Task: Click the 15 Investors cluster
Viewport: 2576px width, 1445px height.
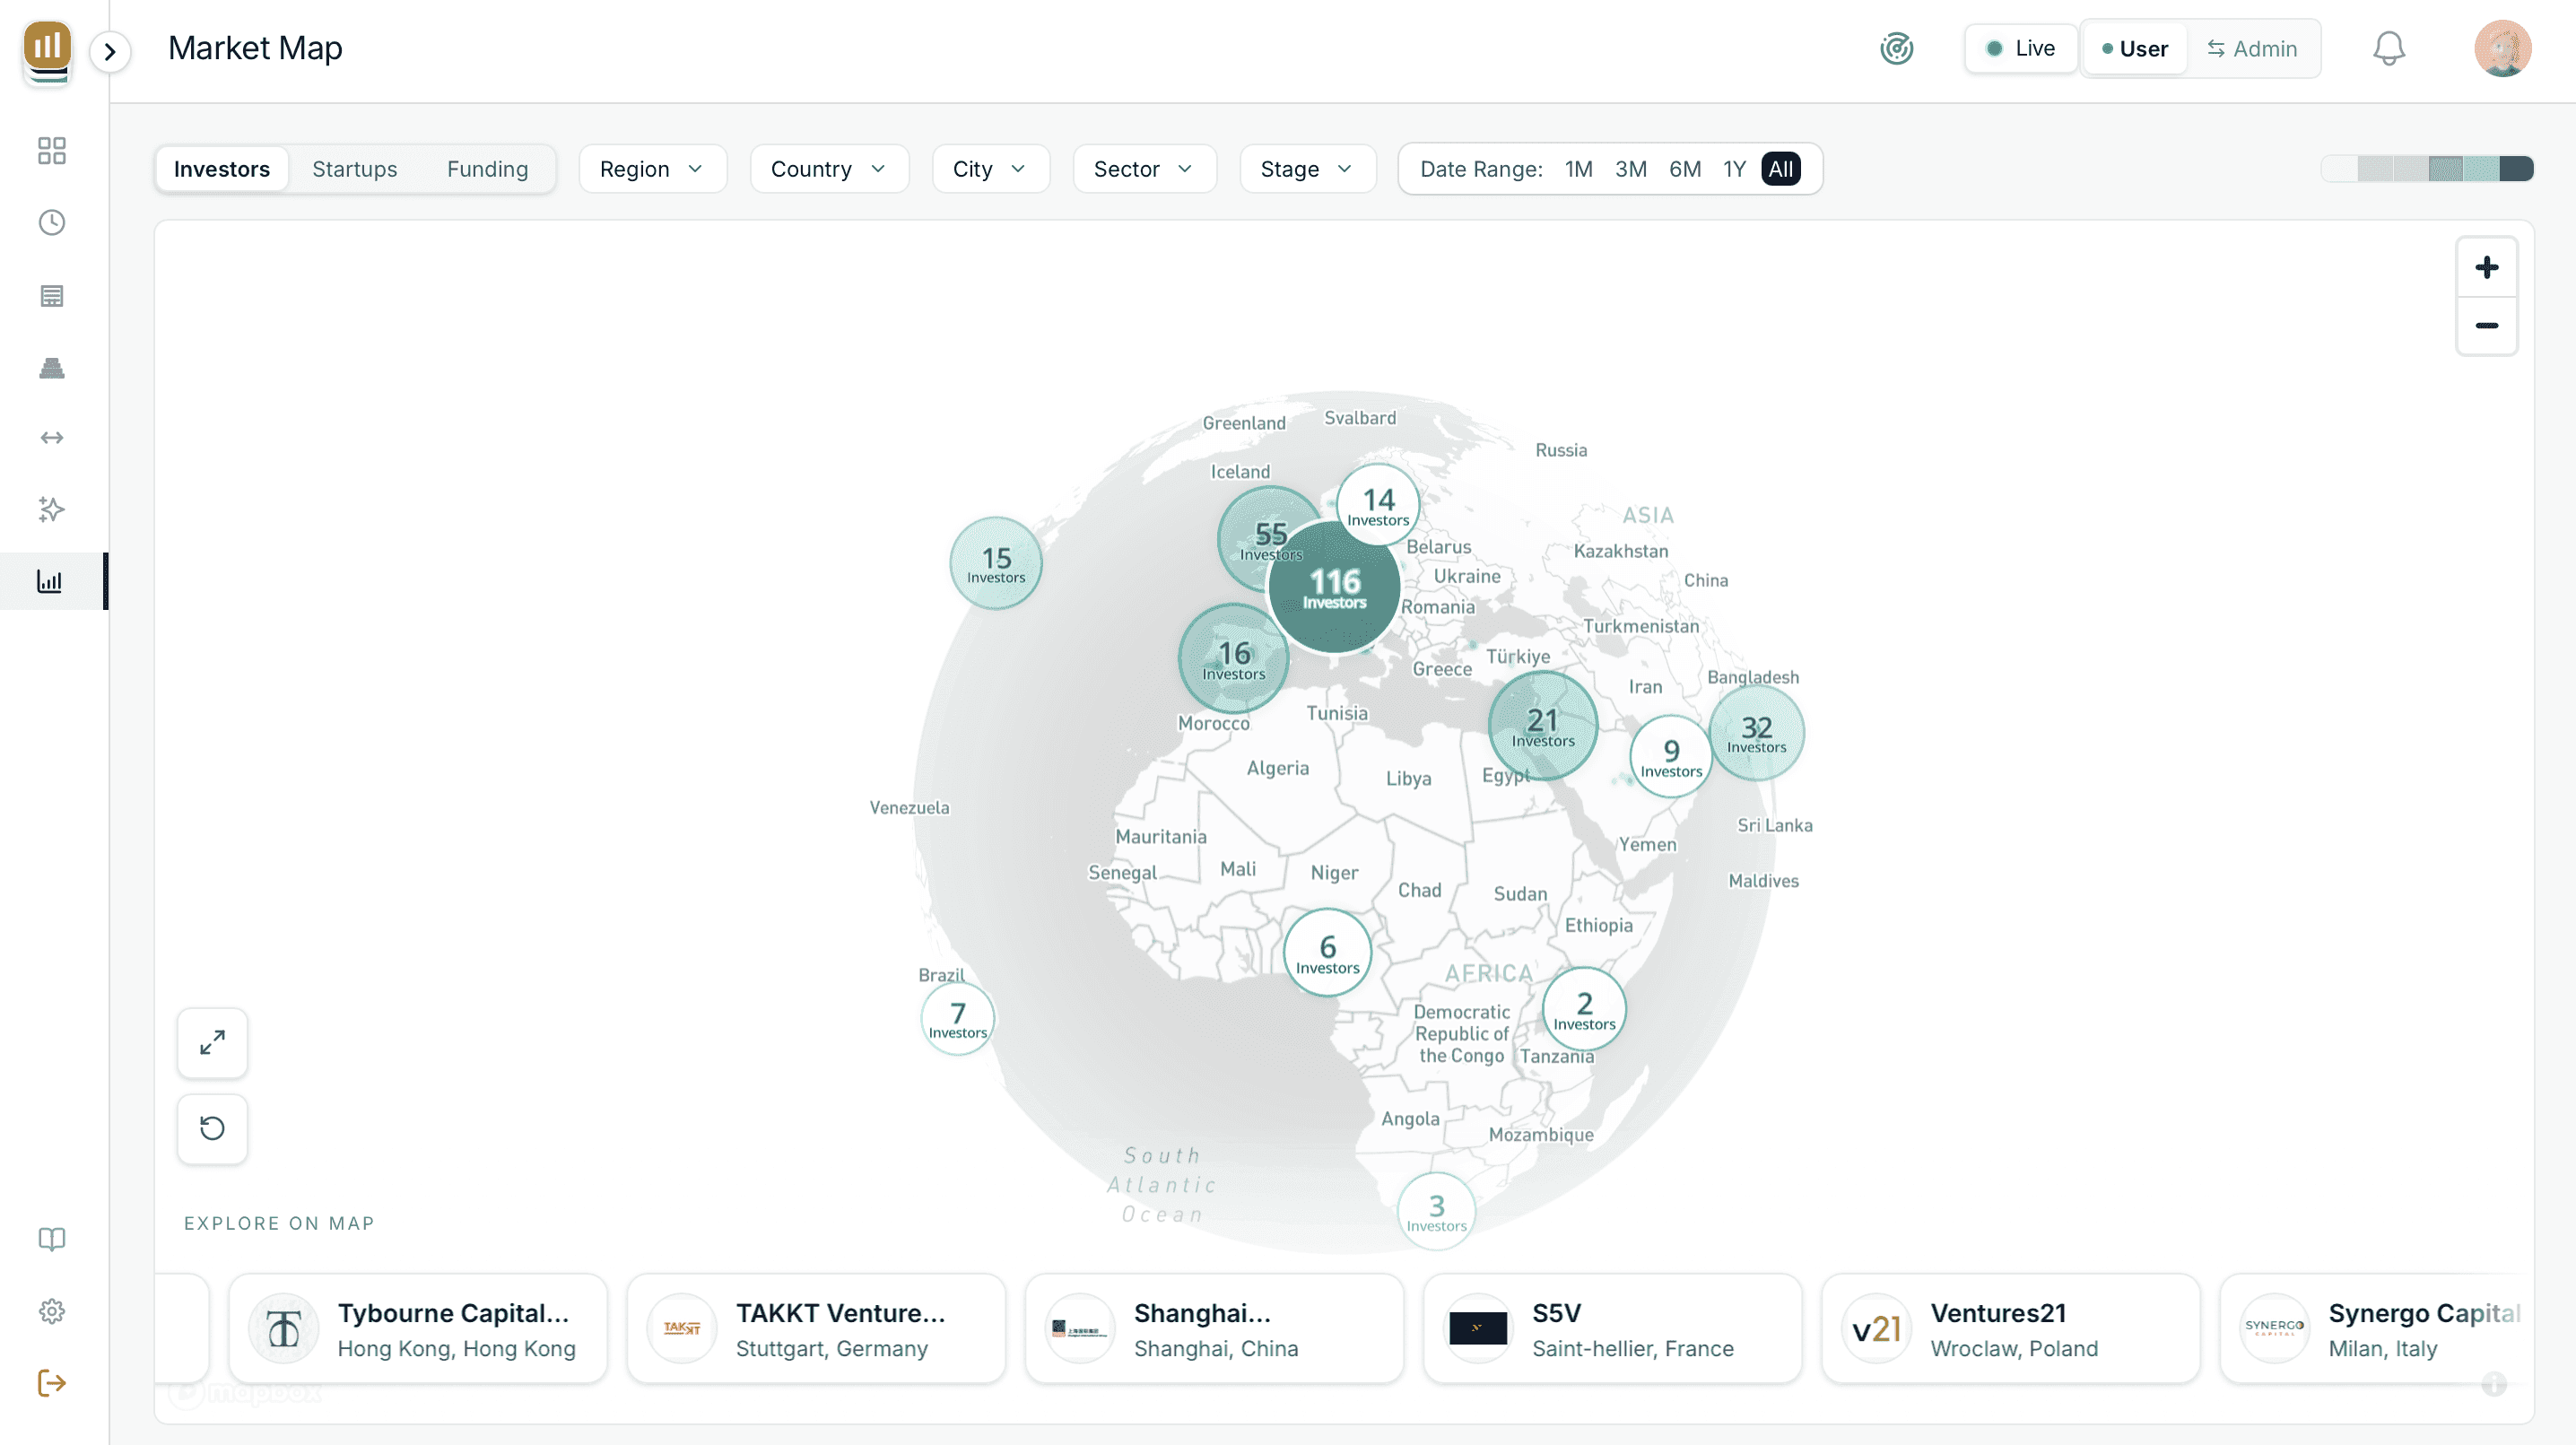Action: point(996,563)
